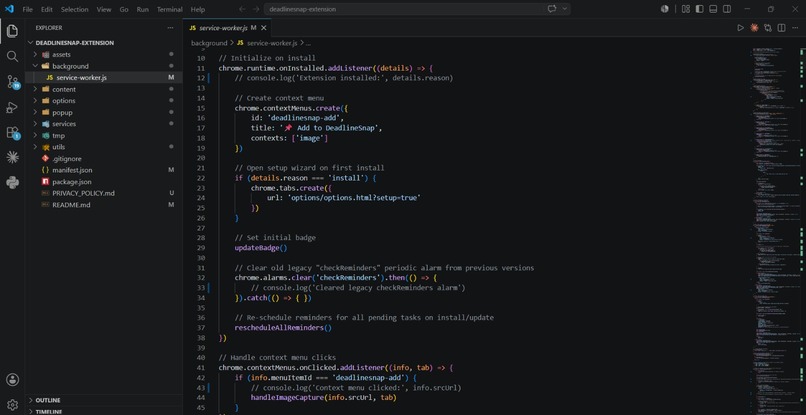Image resolution: width=806 pixels, height=415 pixels.
Task: Click 'handleImageCapture(info.srcUrl, tab)' on line 44
Action: [x=323, y=398]
